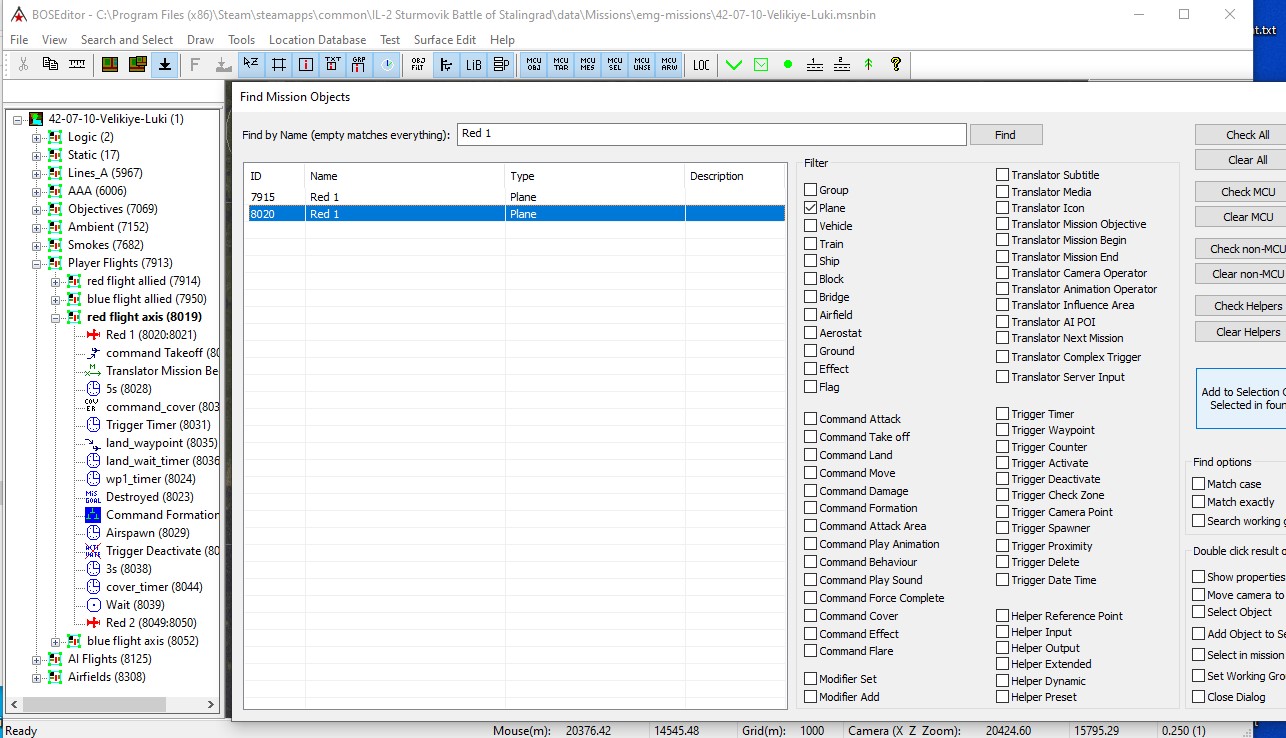Image resolution: width=1286 pixels, height=738 pixels.
Task: Expand the Logic (2) tree node
Action: [x=37, y=137]
